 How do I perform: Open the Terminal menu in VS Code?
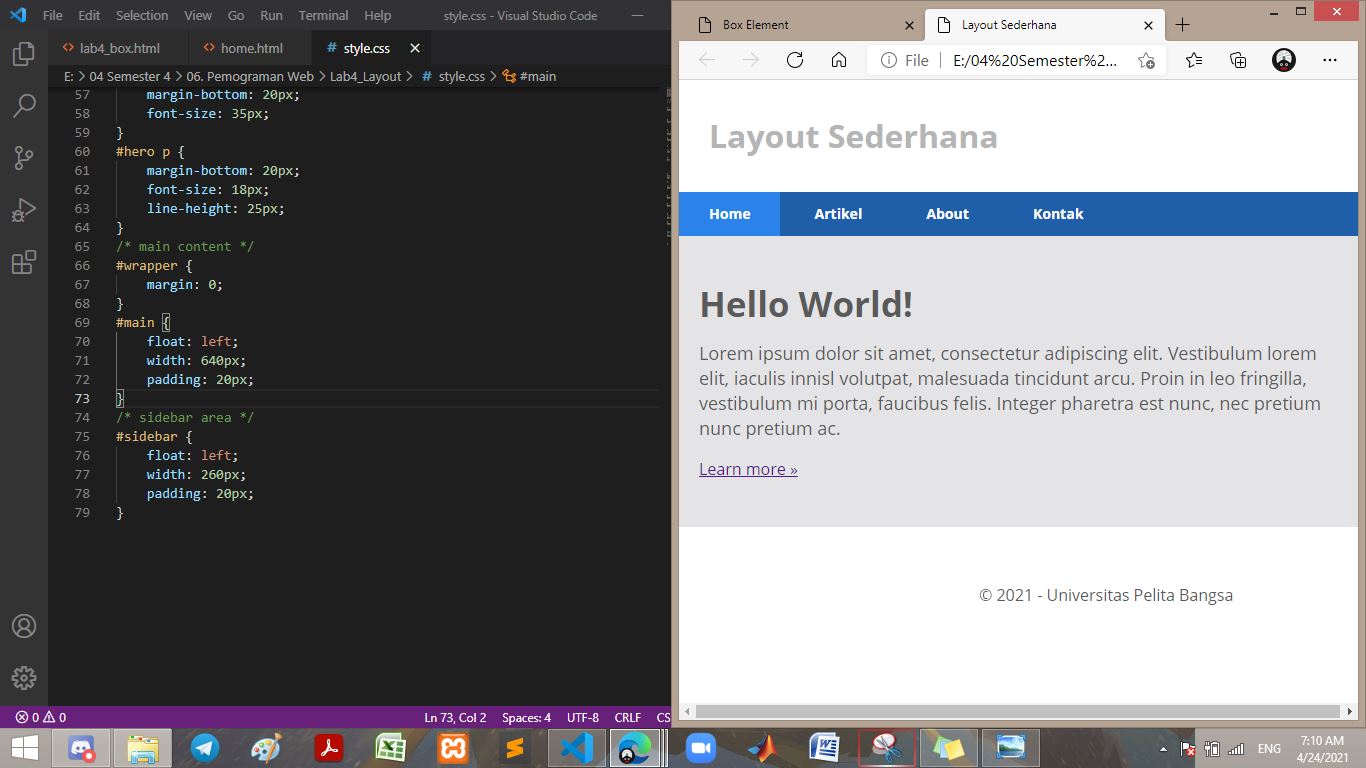[x=322, y=15]
